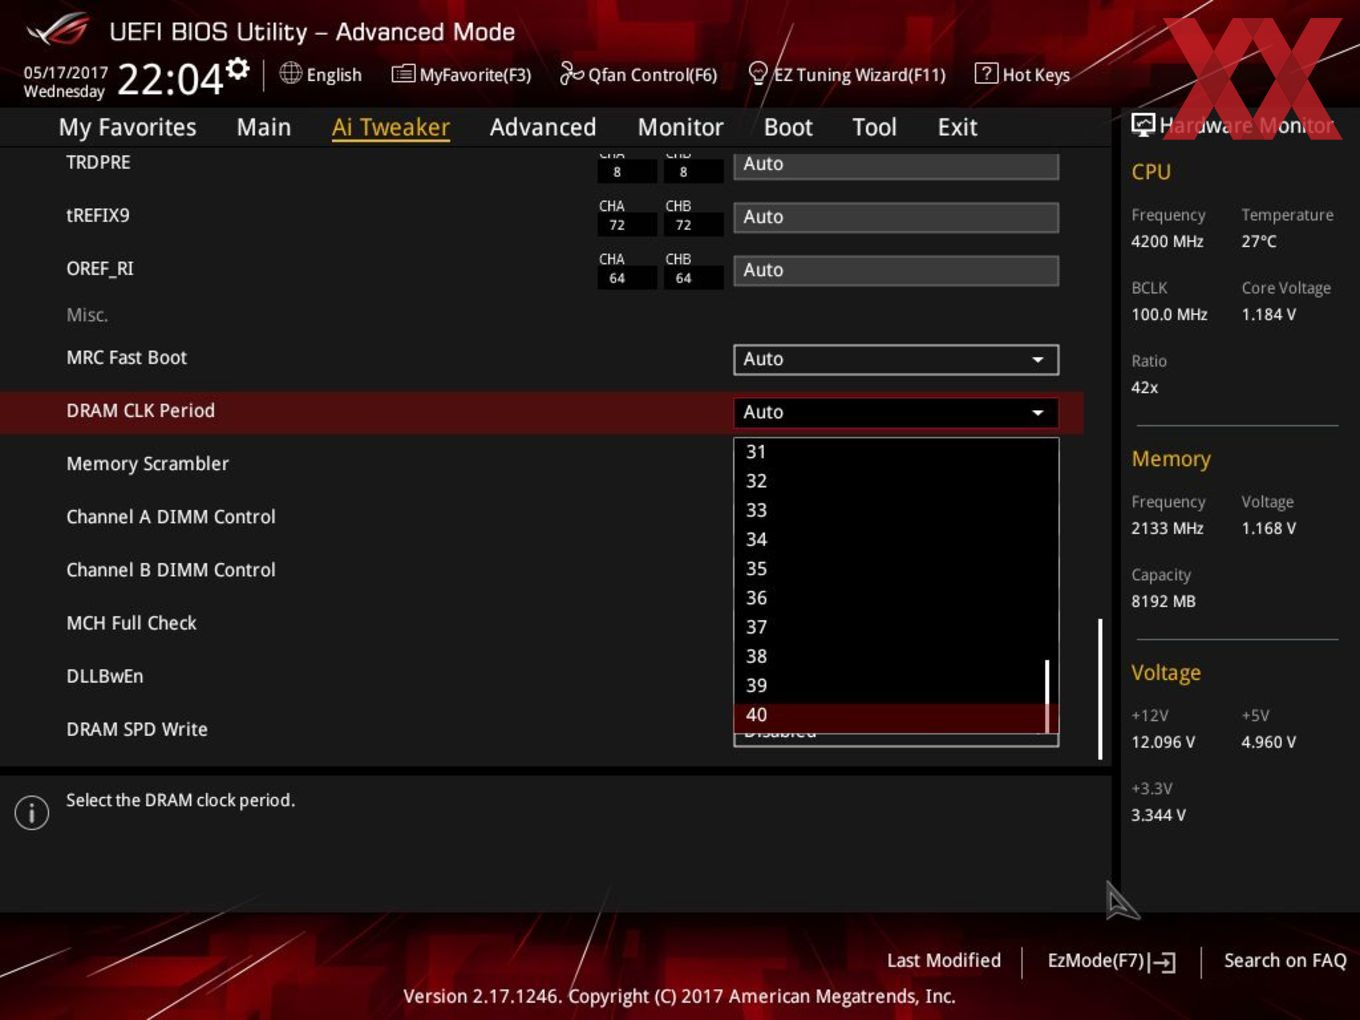Select value 34 in the dropdown list
Image resolution: width=1360 pixels, height=1020 pixels.
click(890, 539)
